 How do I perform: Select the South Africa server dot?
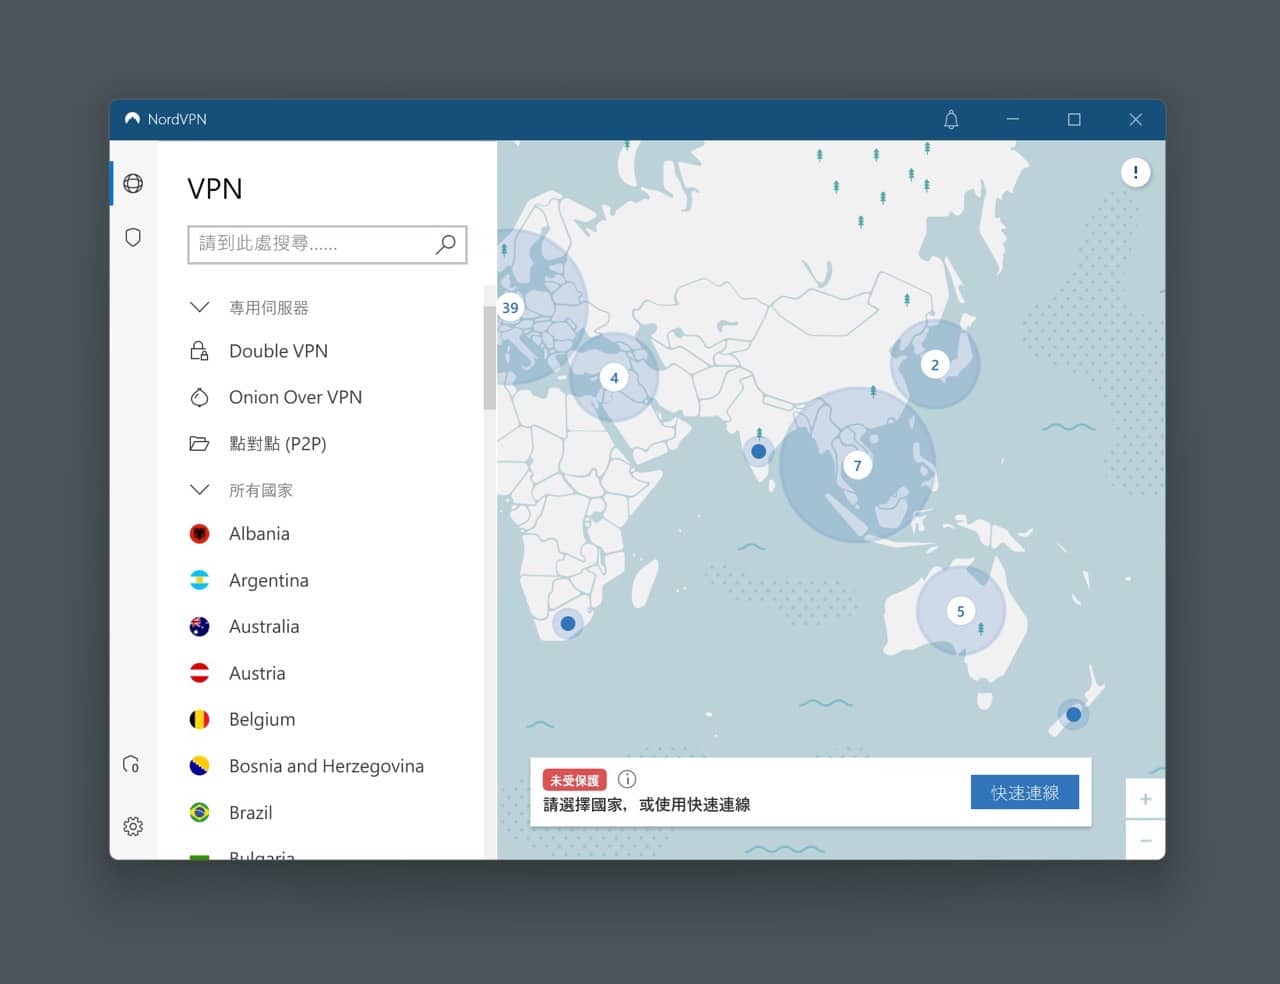568,623
